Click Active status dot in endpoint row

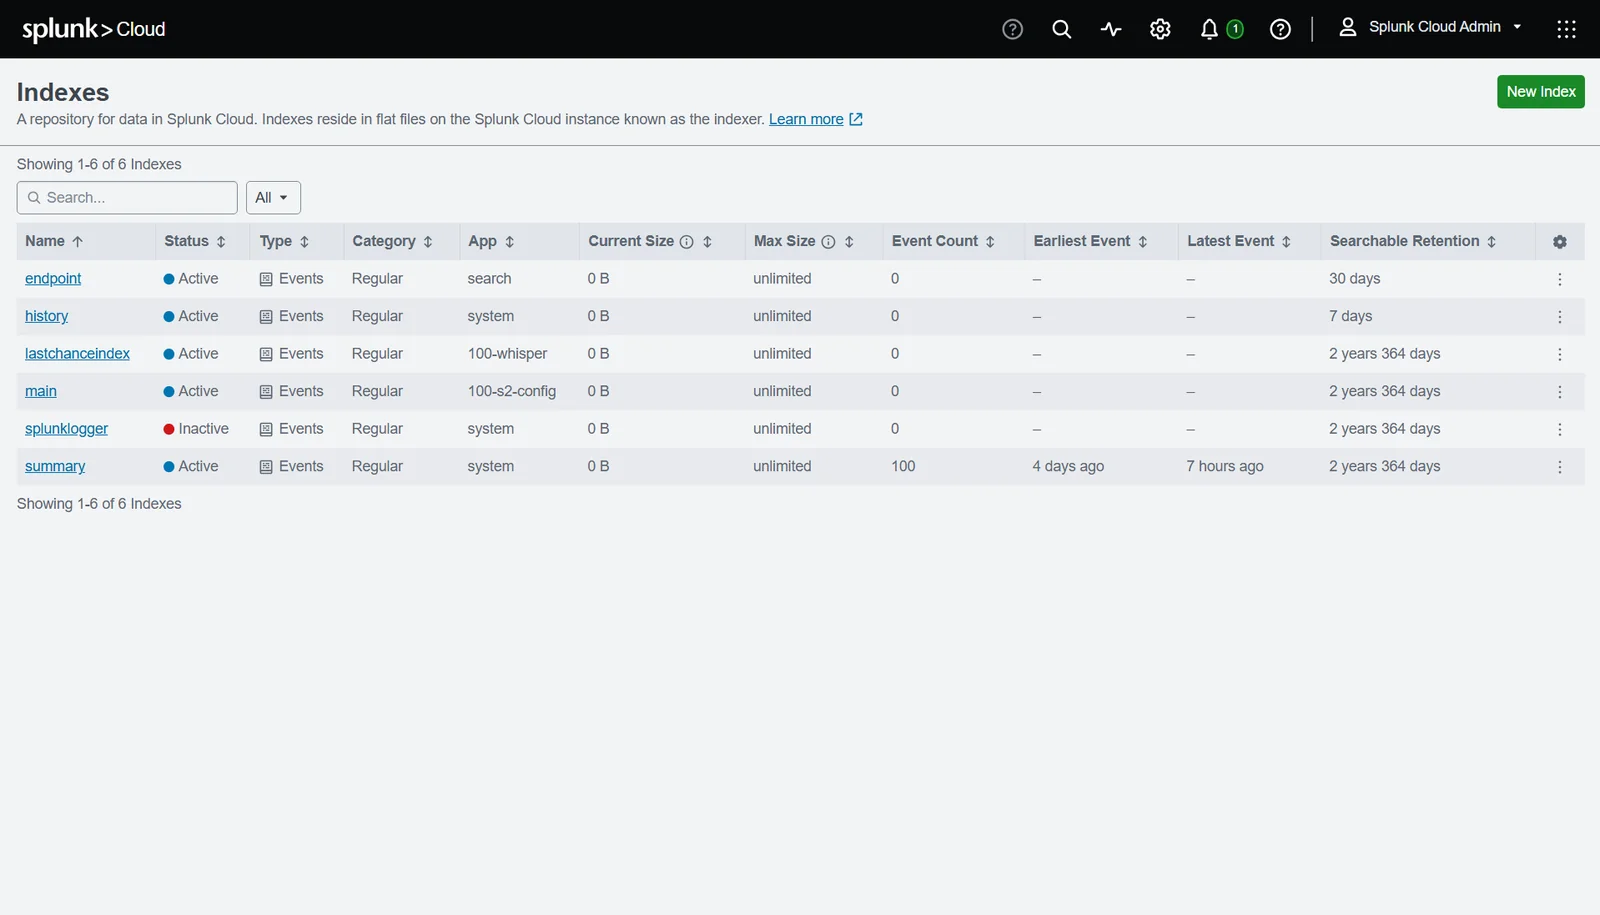pyautogui.click(x=169, y=279)
